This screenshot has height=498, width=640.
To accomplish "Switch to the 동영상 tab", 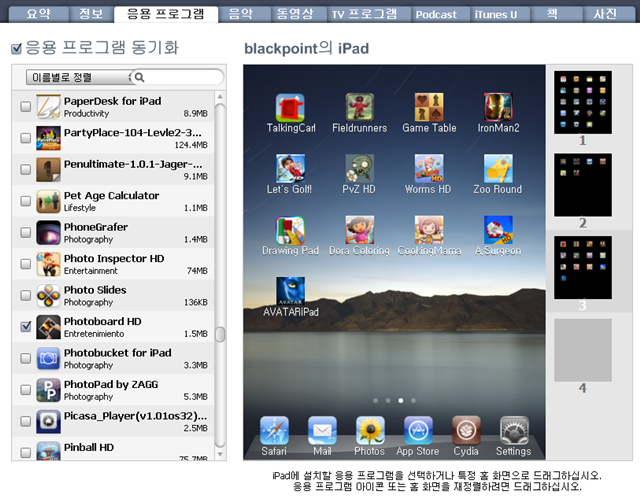I will point(296,14).
